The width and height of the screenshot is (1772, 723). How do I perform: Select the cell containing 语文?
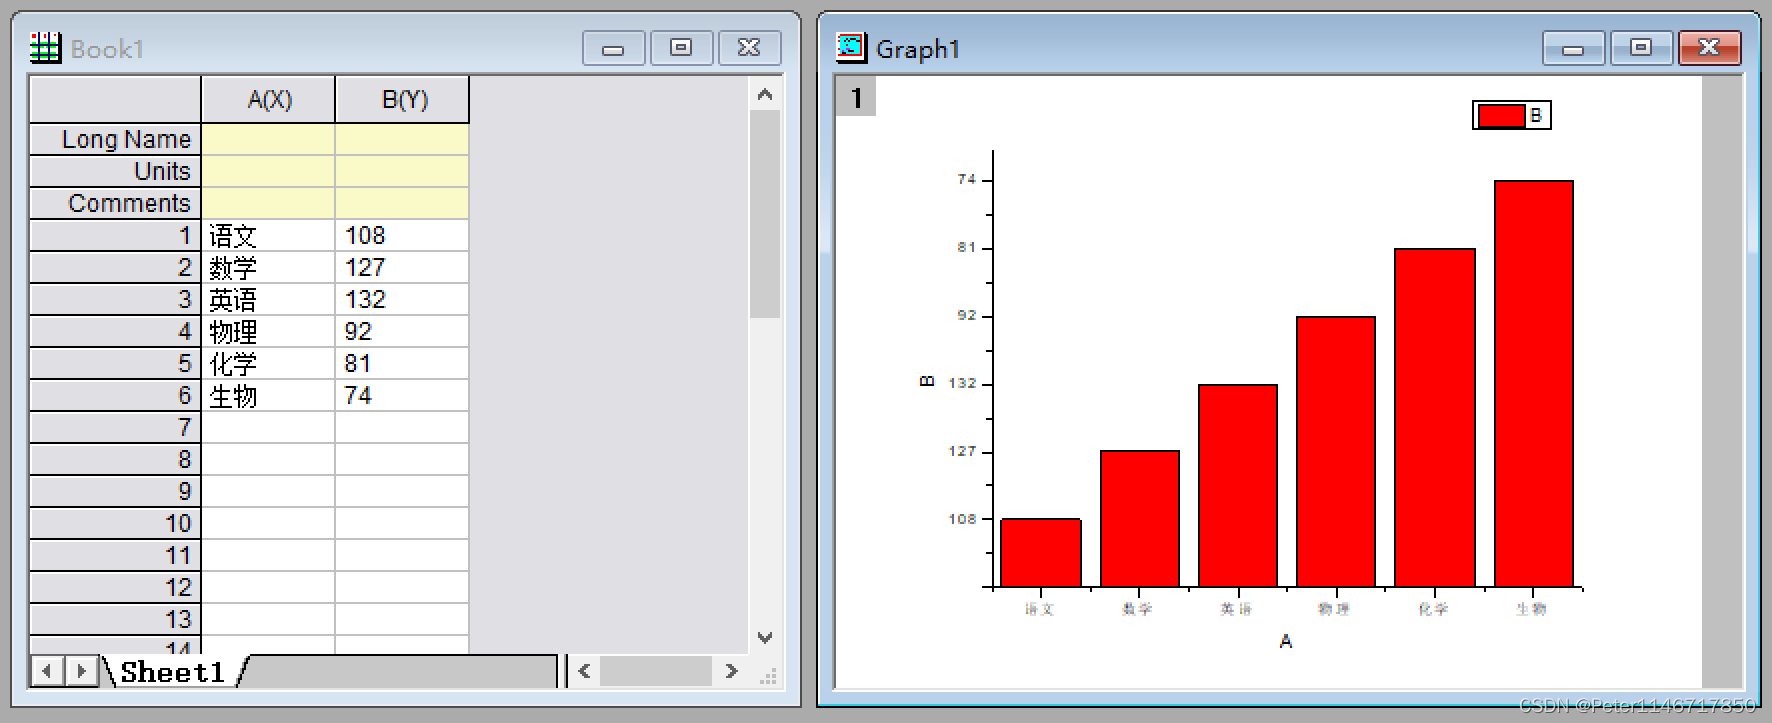point(268,235)
